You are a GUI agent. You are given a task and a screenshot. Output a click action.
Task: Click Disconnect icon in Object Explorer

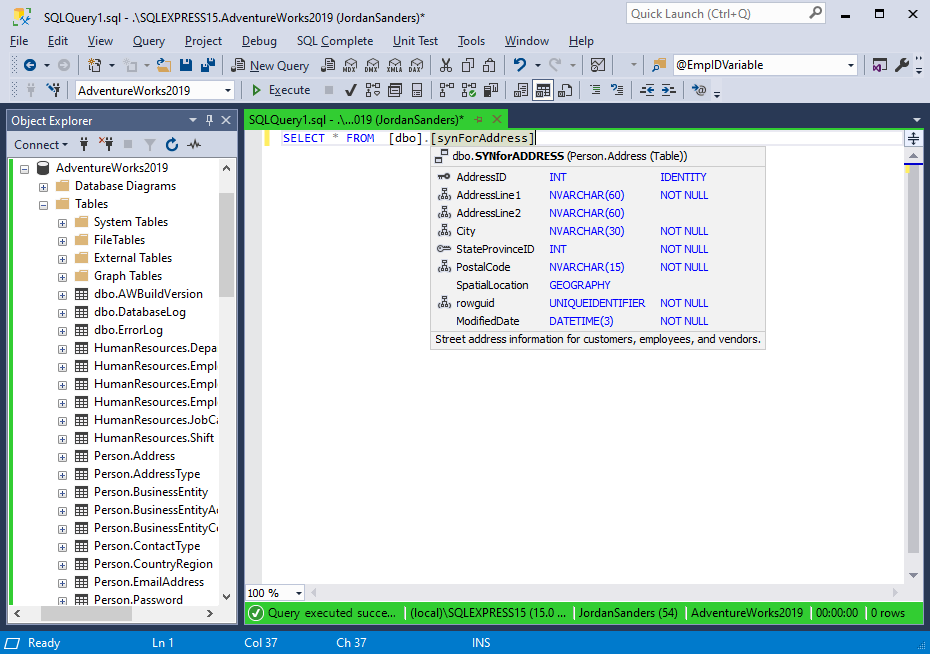click(x=106, y=145)
